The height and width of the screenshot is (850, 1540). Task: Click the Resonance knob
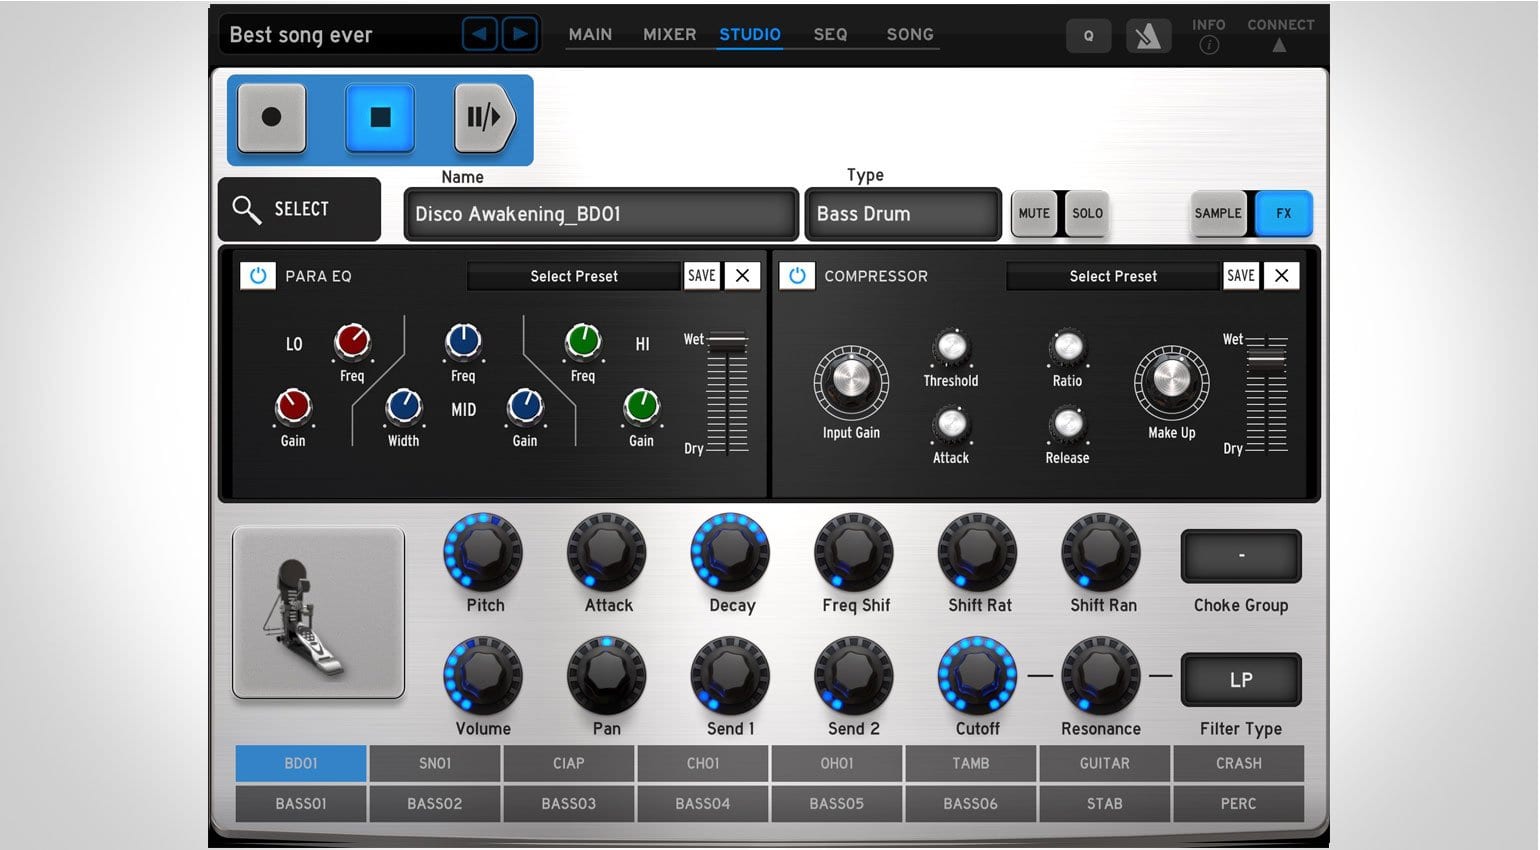(x=1100, y=676)
